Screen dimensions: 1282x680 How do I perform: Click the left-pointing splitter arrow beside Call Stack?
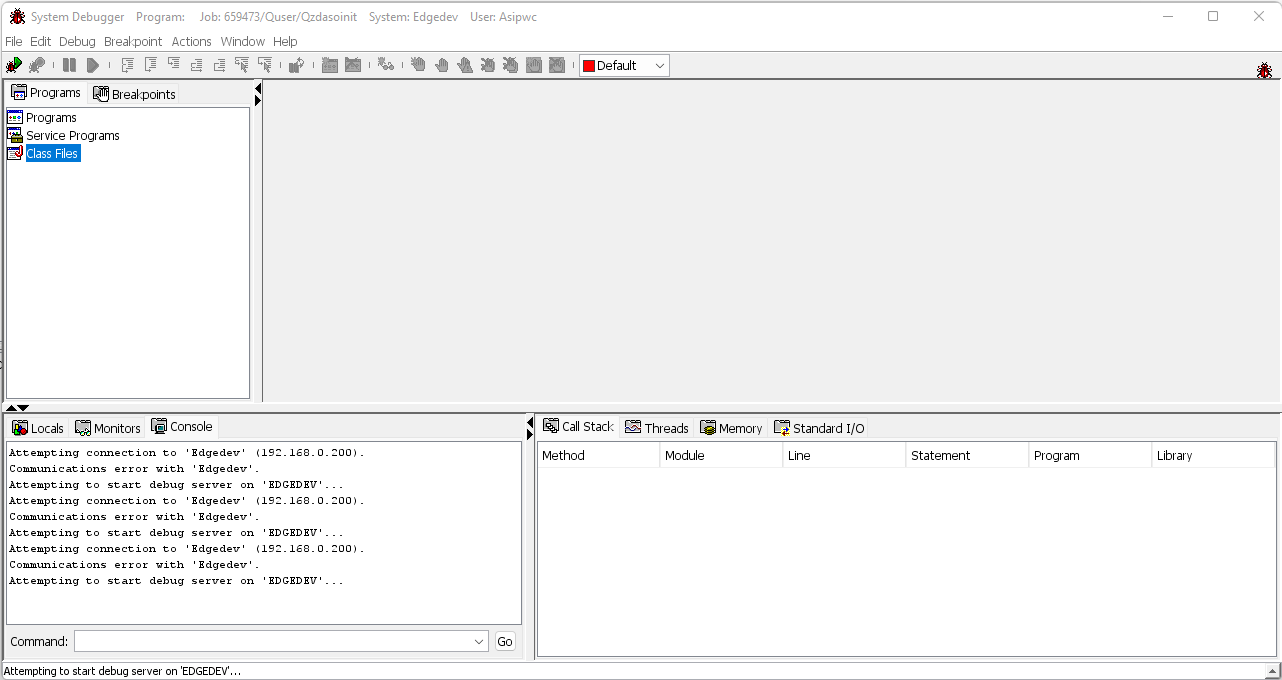(x=530, y=423)
